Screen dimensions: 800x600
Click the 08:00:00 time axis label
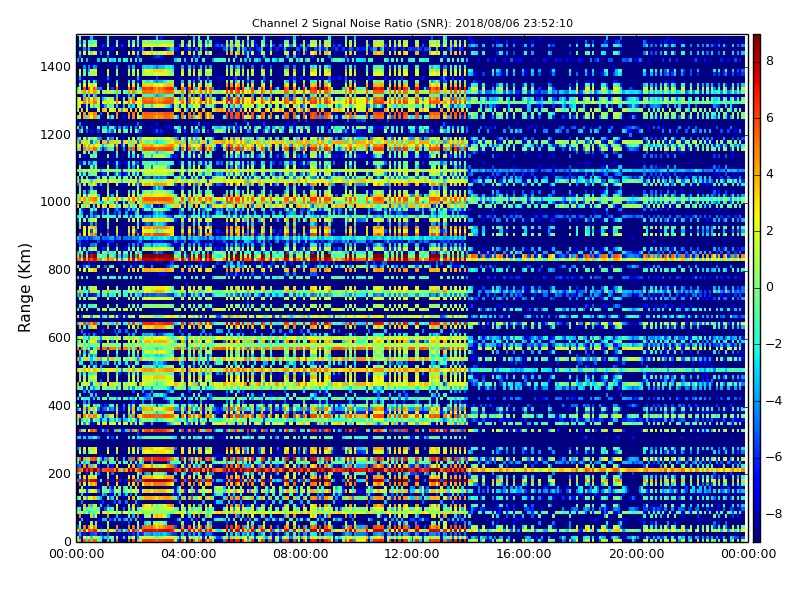click(301, 554)
